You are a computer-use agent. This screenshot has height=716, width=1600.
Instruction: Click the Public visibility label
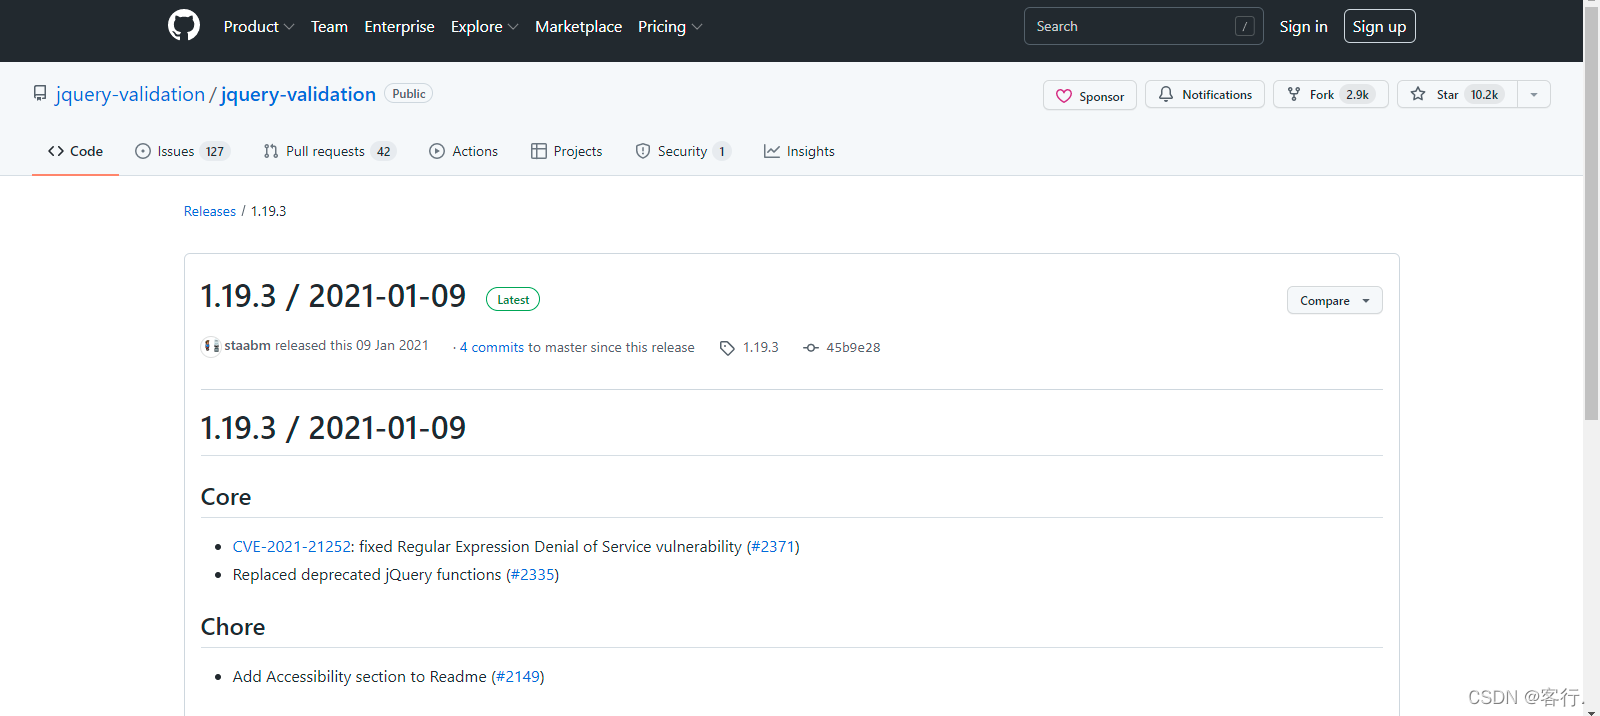click(408, 94)
